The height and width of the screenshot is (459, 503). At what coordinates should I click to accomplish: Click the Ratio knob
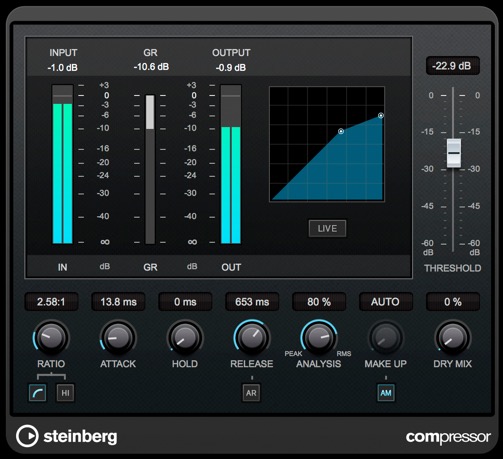pos(51,338)
